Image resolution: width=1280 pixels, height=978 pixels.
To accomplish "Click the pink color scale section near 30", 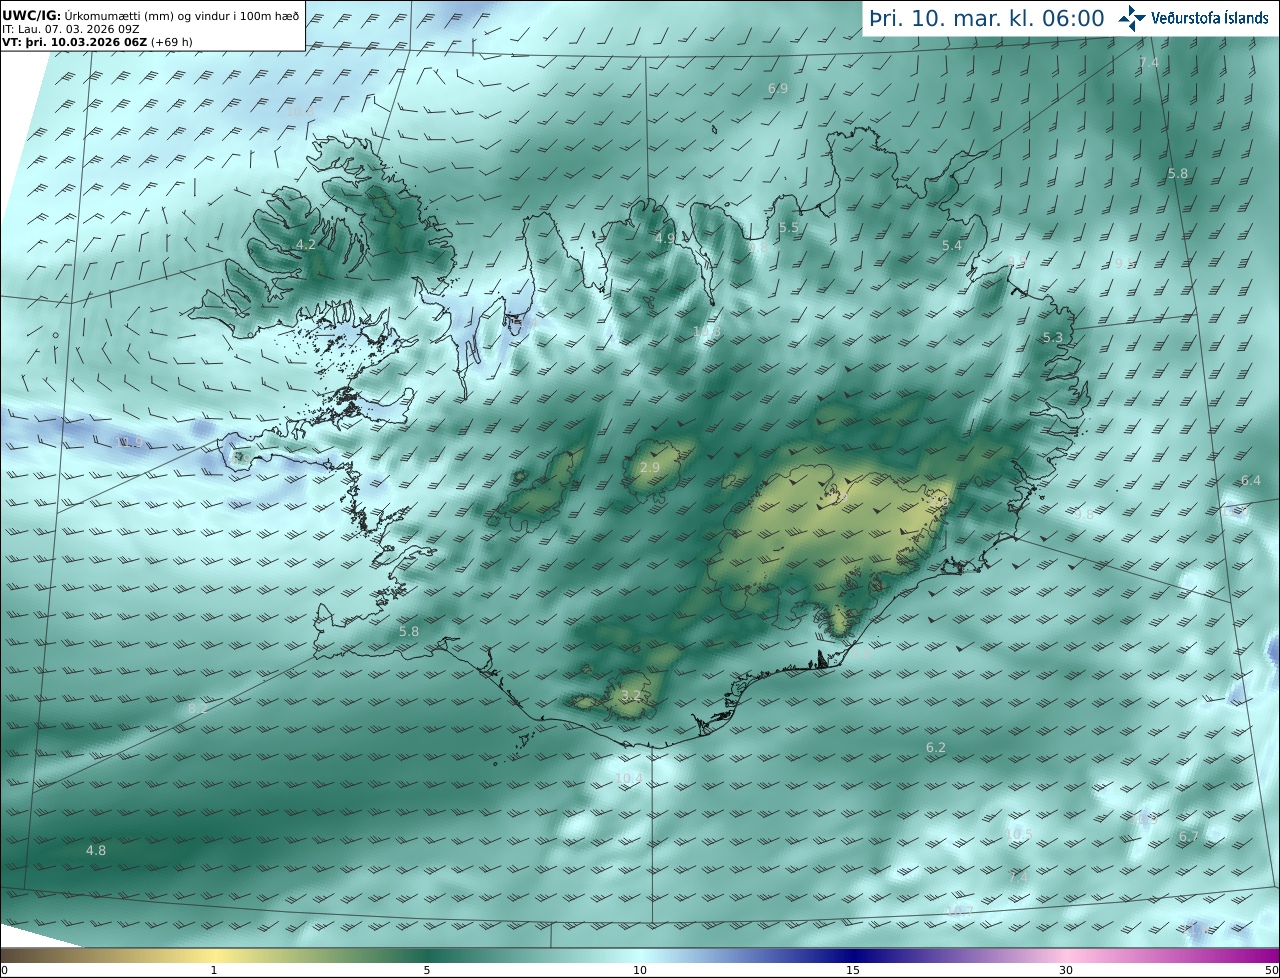I will pyautogui.click(x=1066, y=956).
